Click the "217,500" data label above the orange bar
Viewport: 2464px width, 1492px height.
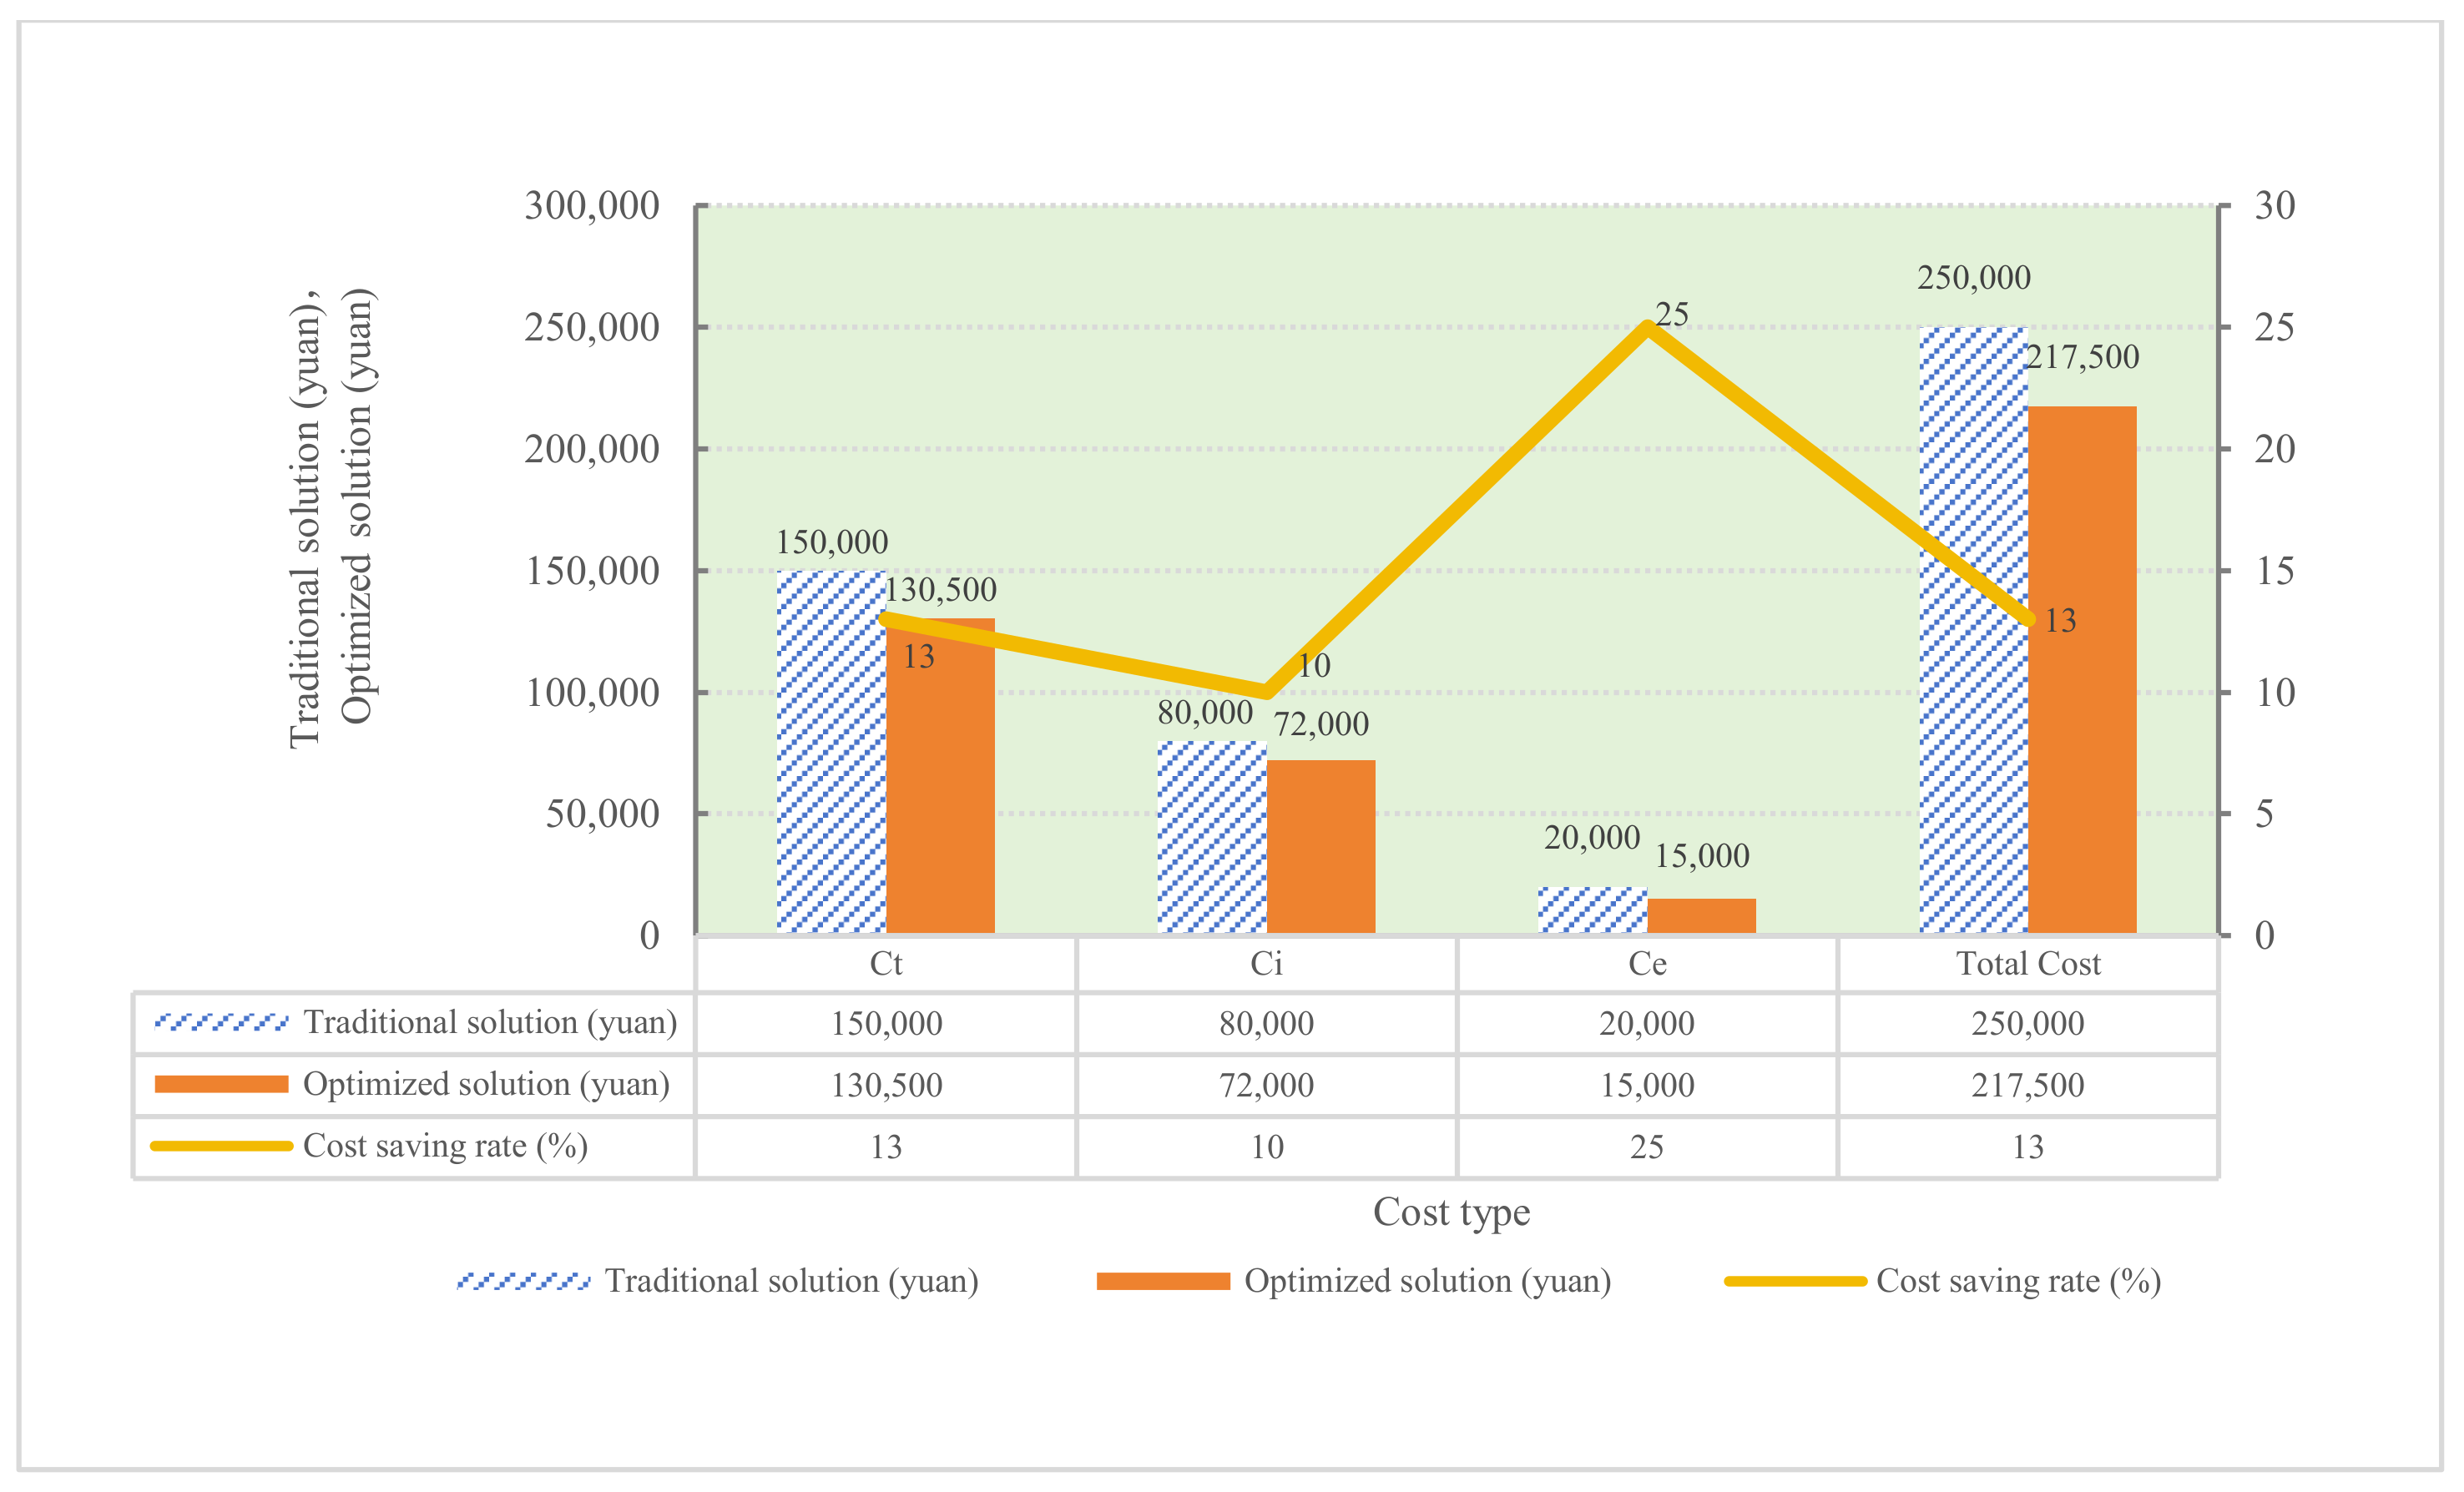tap(2083, 357)
